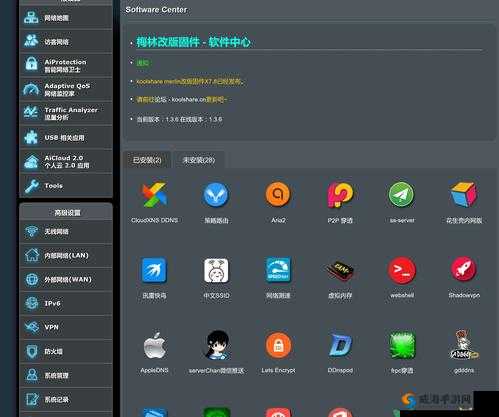Follow the koolshare.cn forum update link
499x417 pixels.
(x=182, y=99)
